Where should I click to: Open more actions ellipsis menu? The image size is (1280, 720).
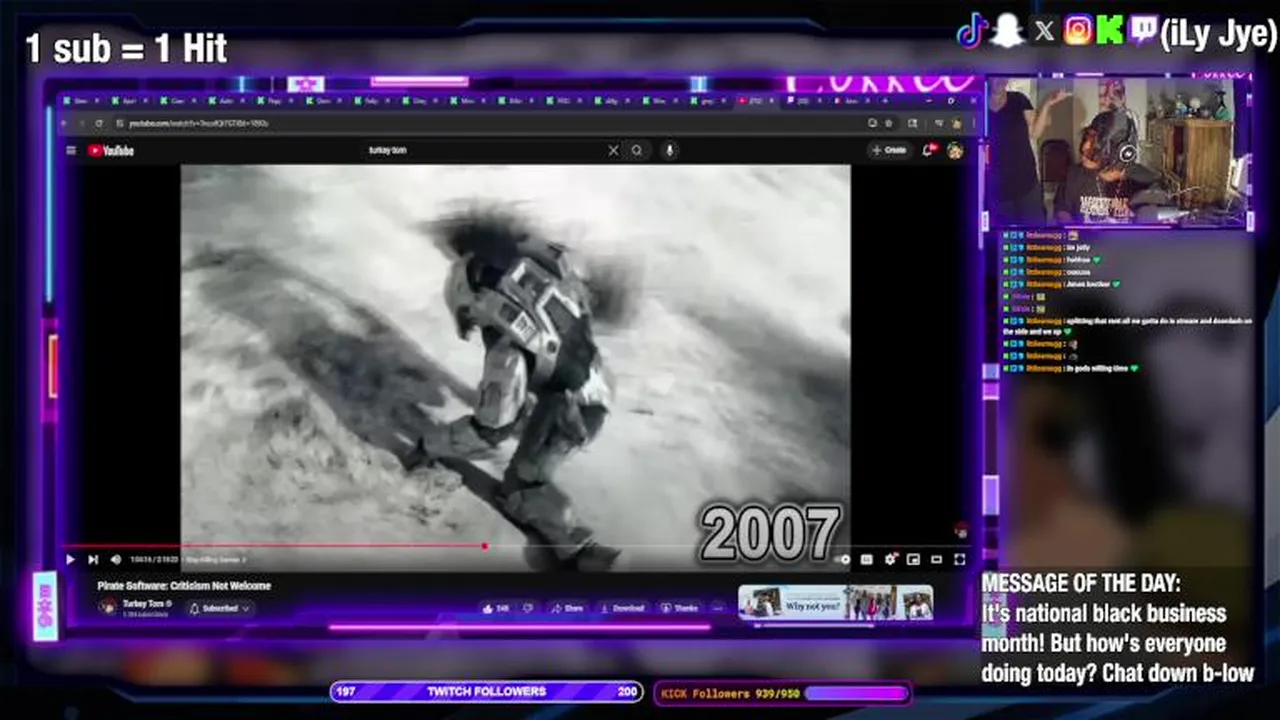717,608
